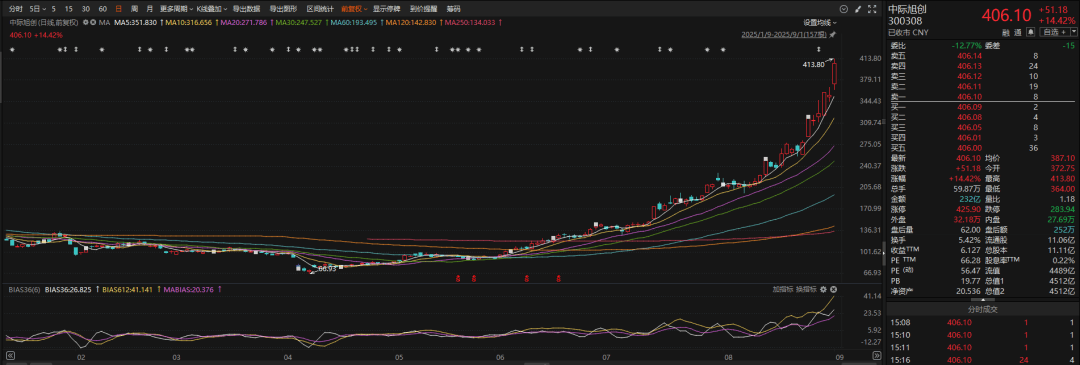Toggle the 融 margin trading tag
This screenshot has width=1080, height=365.
pos(1006,32)
